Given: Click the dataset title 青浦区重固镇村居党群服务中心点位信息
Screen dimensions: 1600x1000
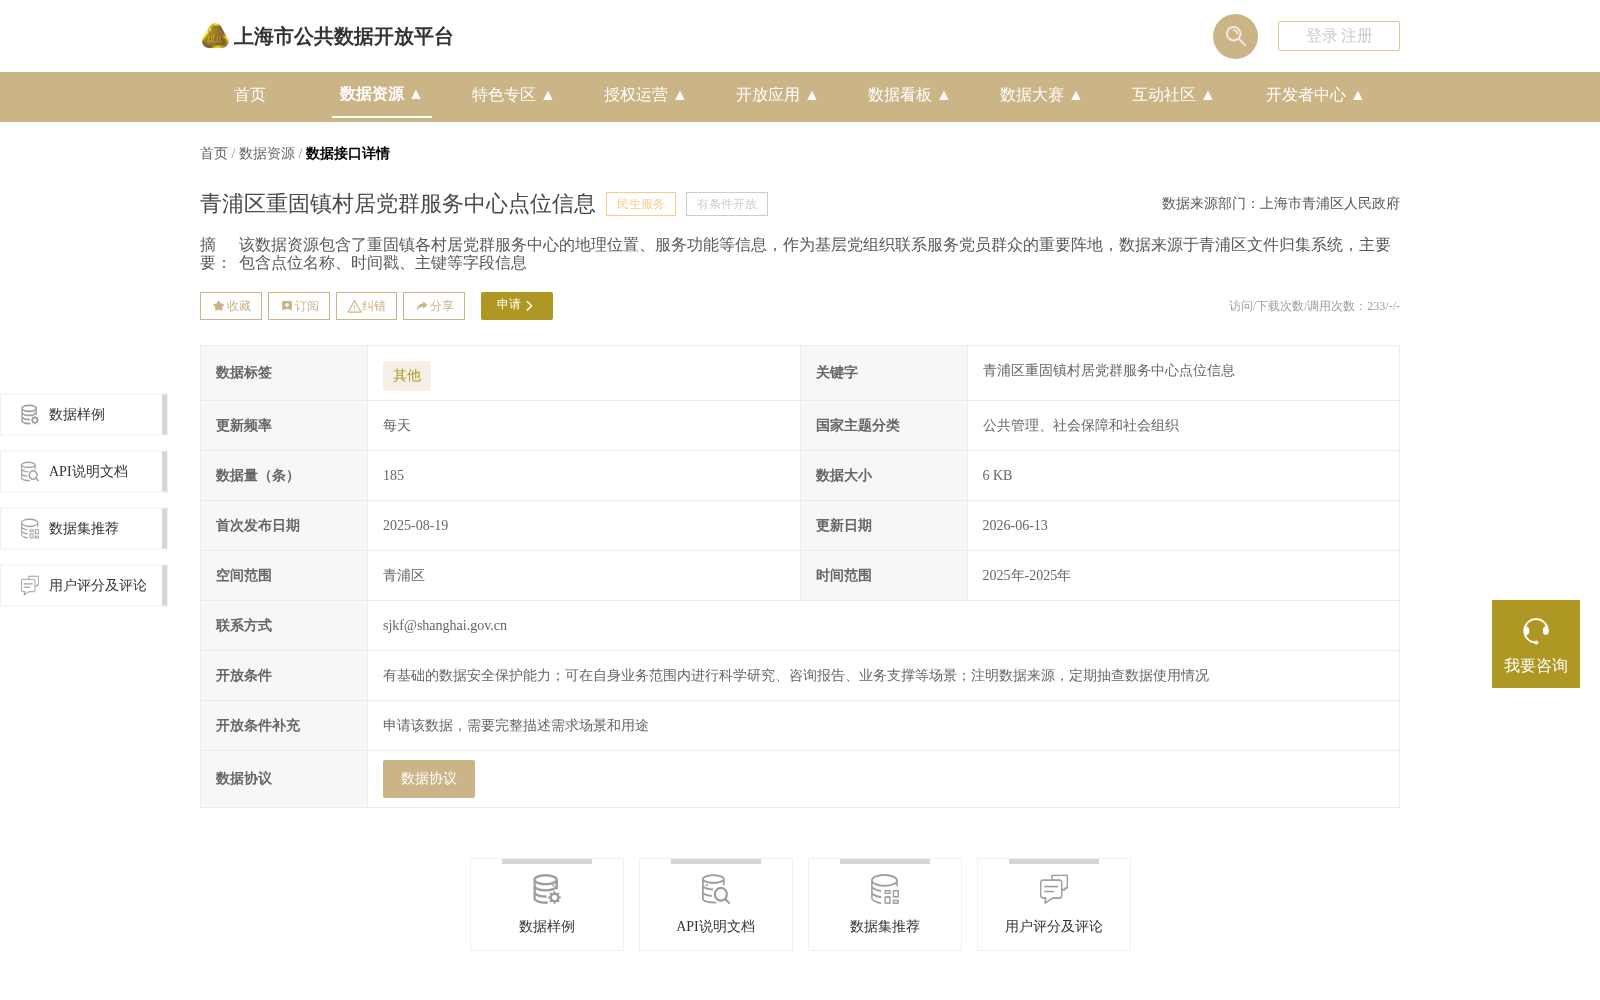Looking at the screenshot, I should pos(398,204).
